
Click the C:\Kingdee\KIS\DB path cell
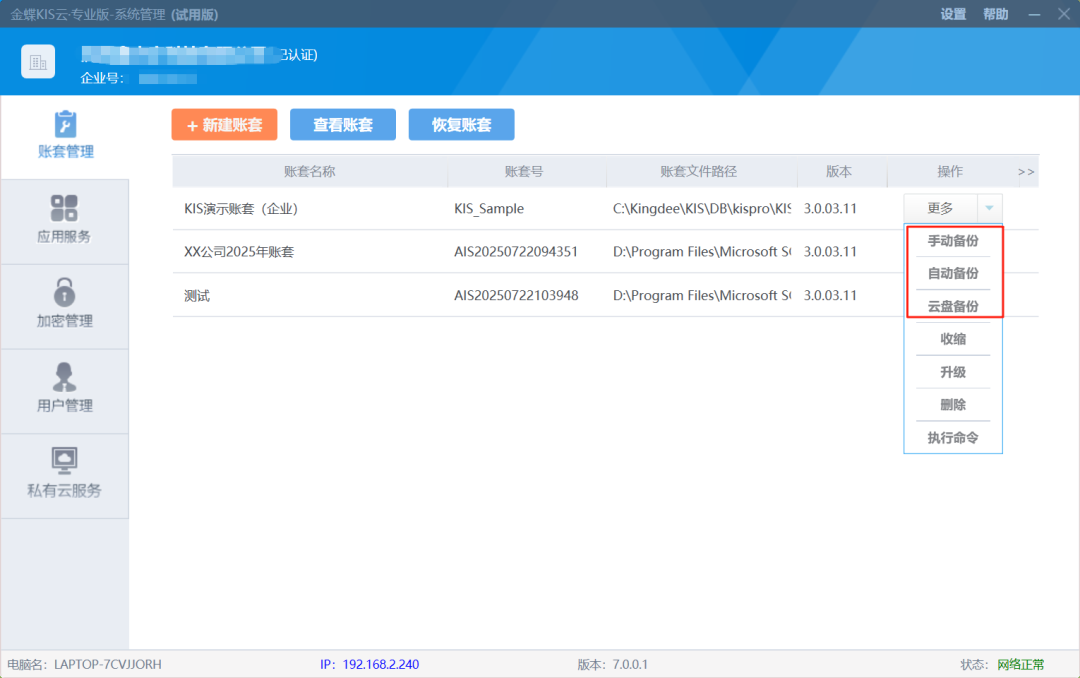702,209
